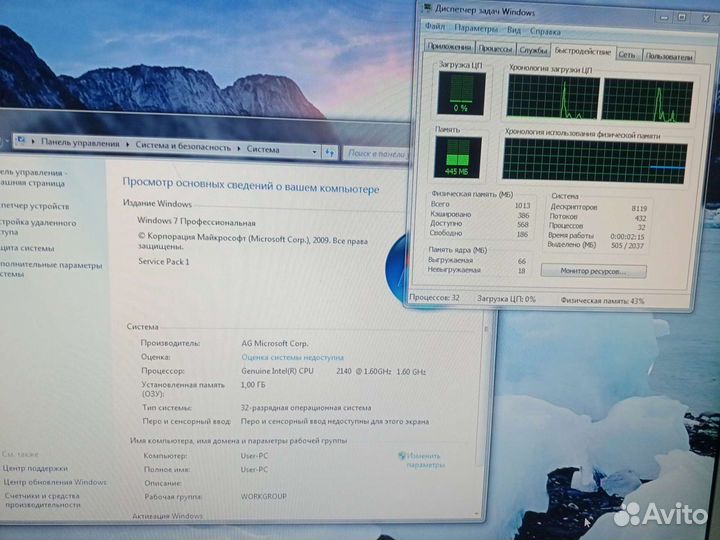The width and height of the screenshot is (720, 540).
Task: Switch to the Службы tab
Action: tap(533, 50)
